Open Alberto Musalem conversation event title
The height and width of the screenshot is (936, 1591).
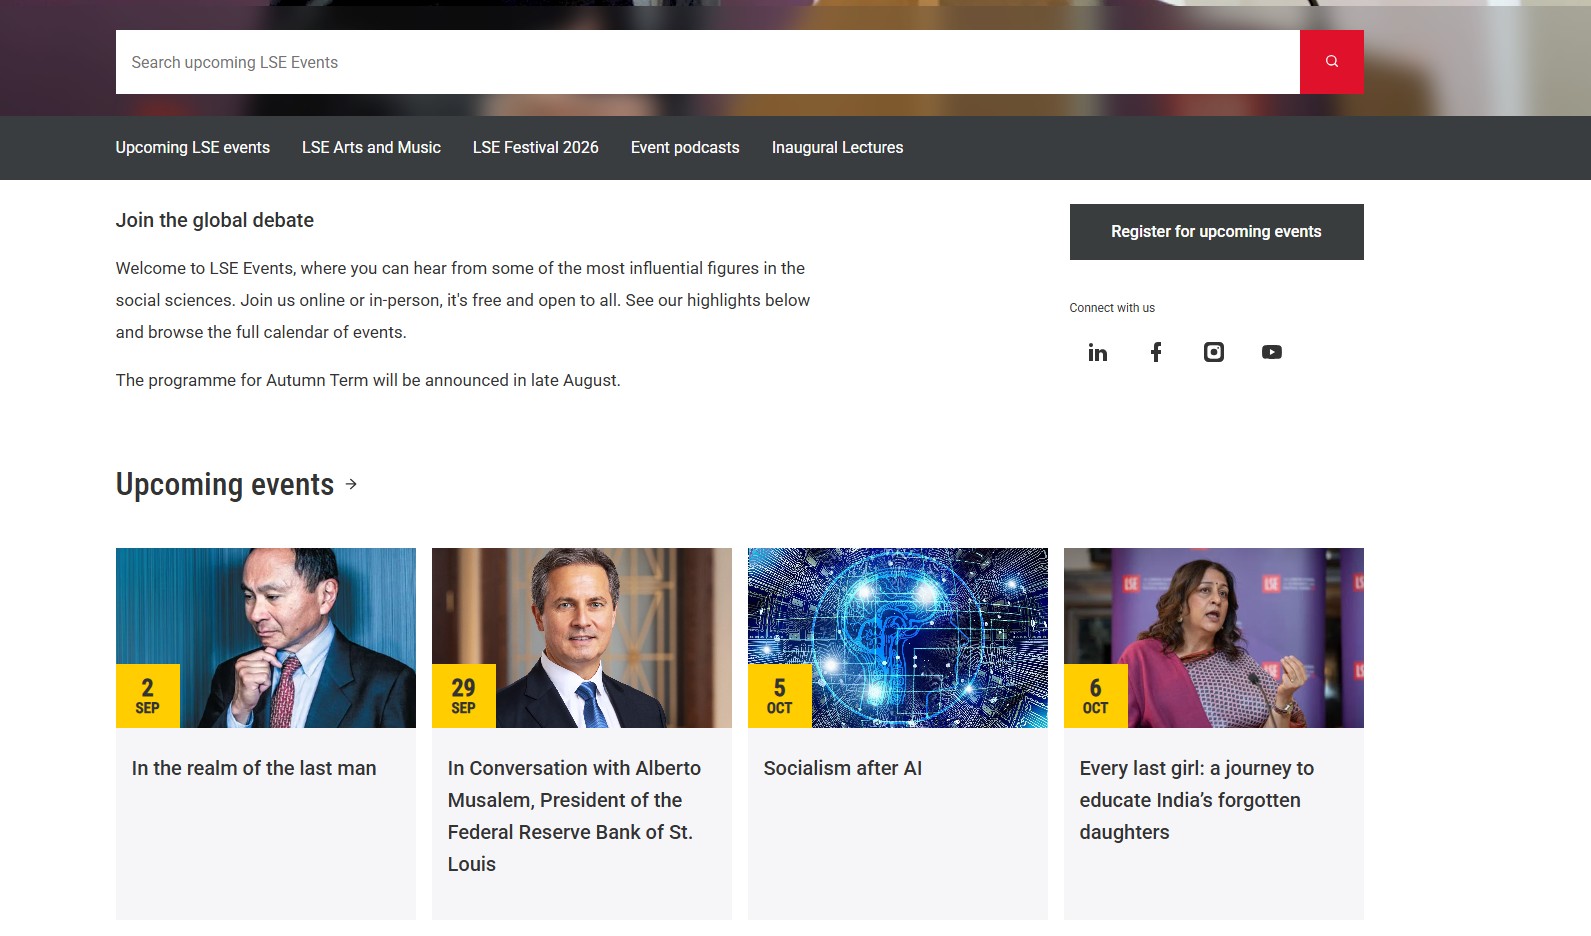point(575,816)
